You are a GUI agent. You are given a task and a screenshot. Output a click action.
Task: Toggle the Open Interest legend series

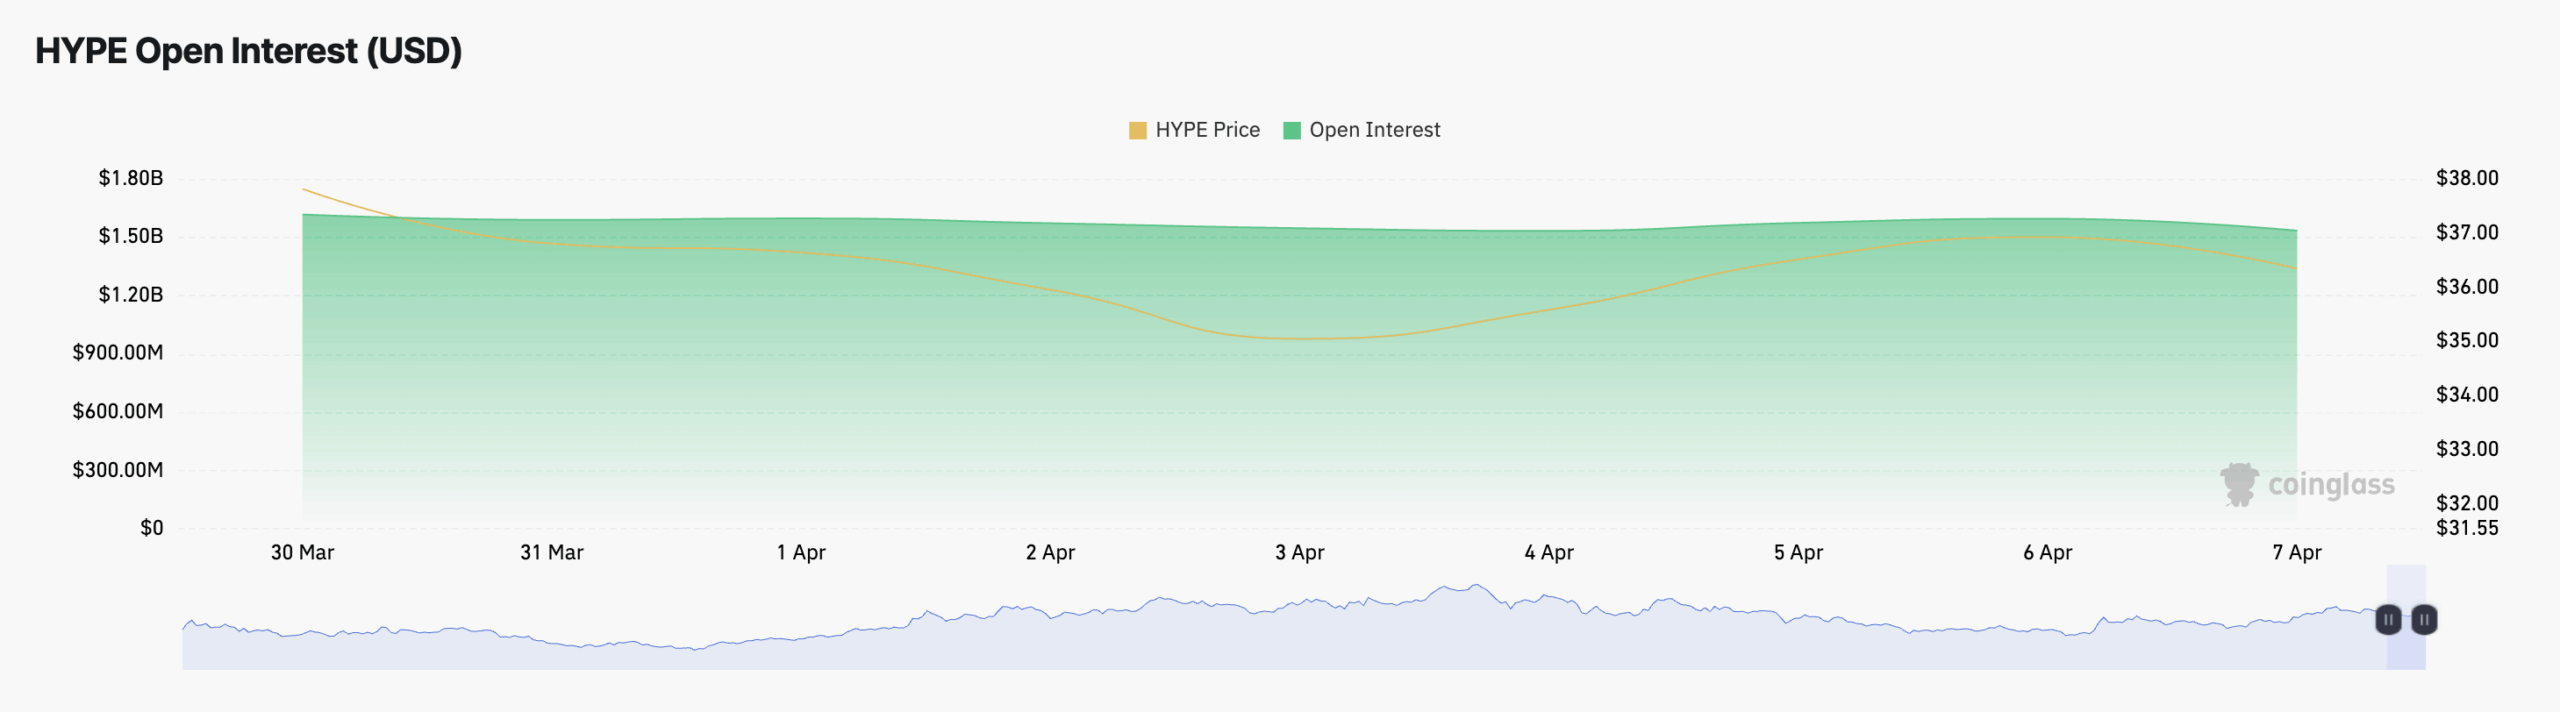[1362, 130]
